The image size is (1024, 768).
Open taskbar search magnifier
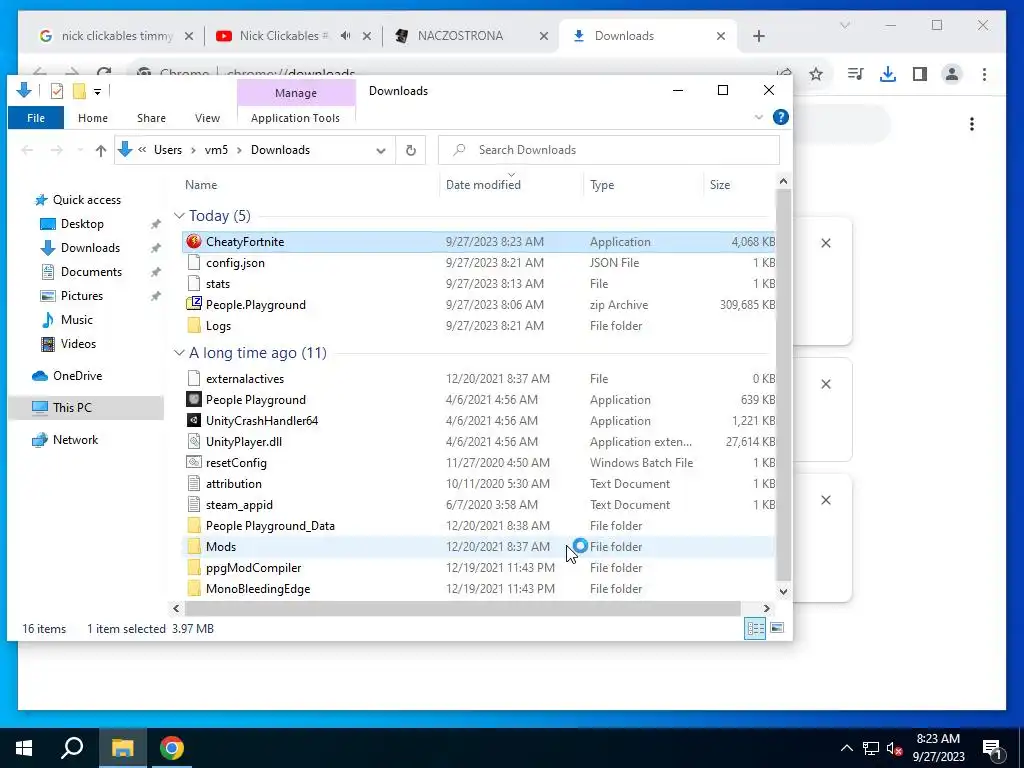[x=72, y=748]
